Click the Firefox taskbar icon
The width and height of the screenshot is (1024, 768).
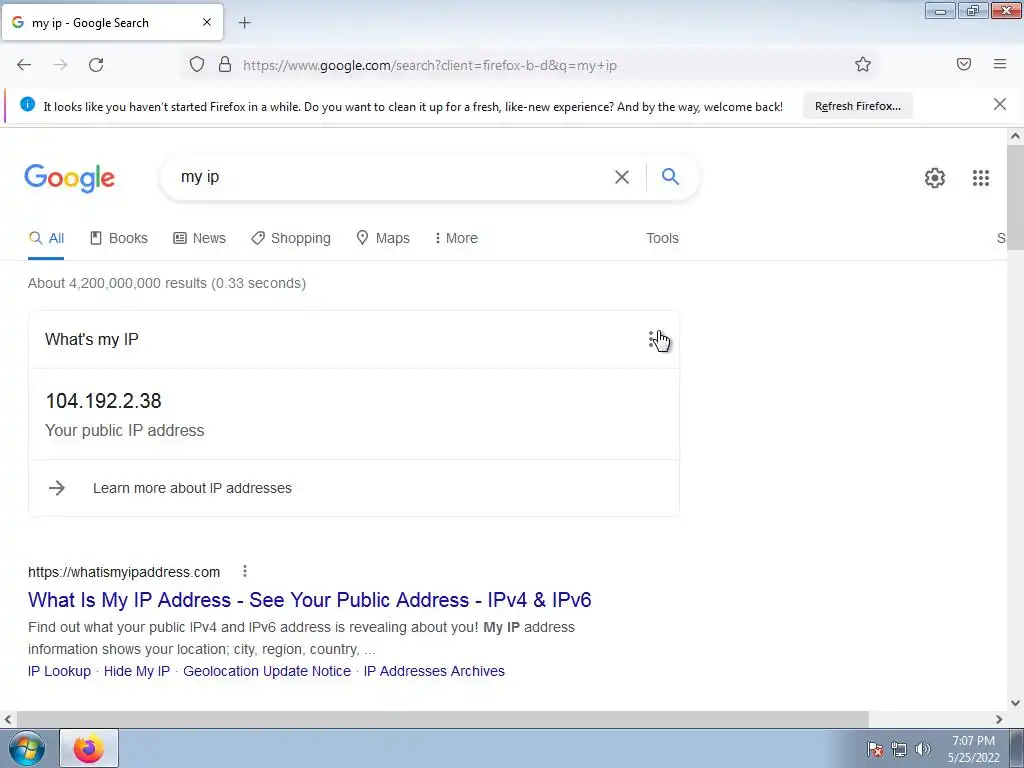[x=89, y=748]
